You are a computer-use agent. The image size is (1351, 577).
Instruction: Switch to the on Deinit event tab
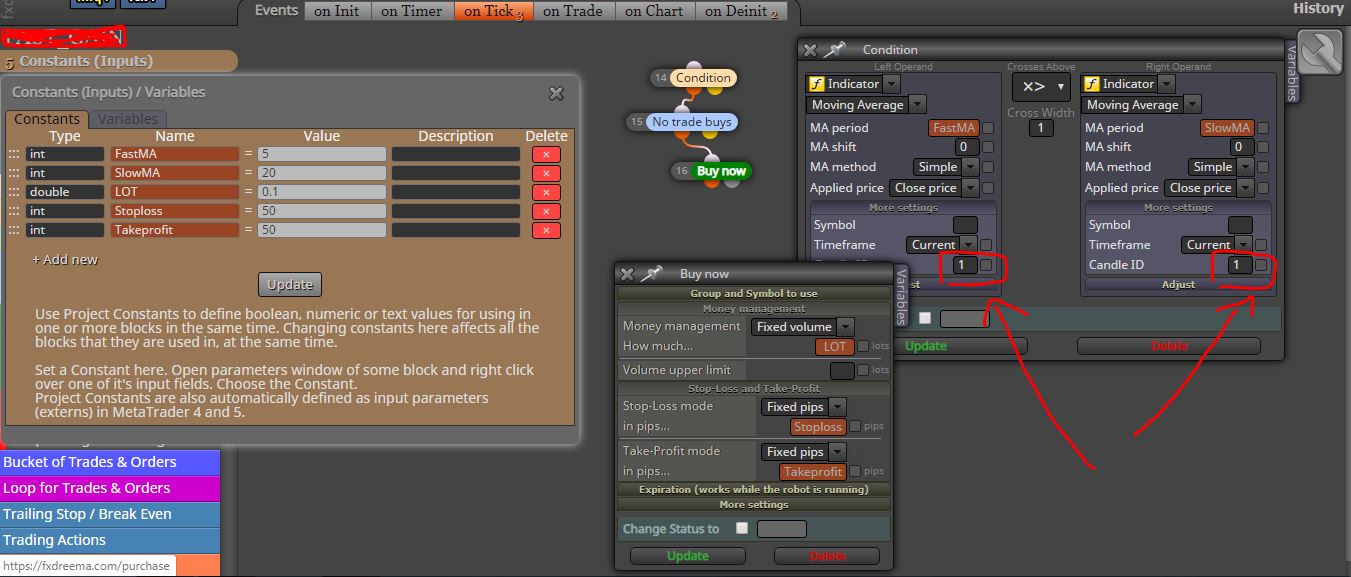741,11
